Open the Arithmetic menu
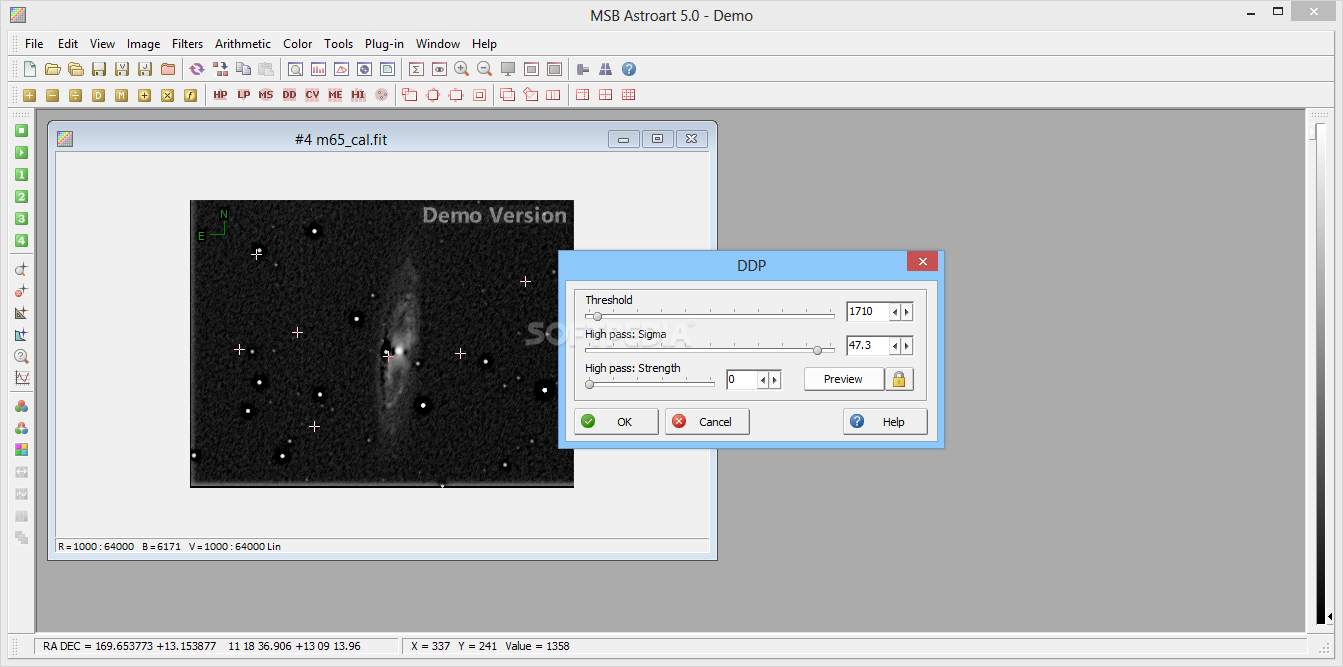Viewport: 1343px width, 667px height. tap(243, 44)
